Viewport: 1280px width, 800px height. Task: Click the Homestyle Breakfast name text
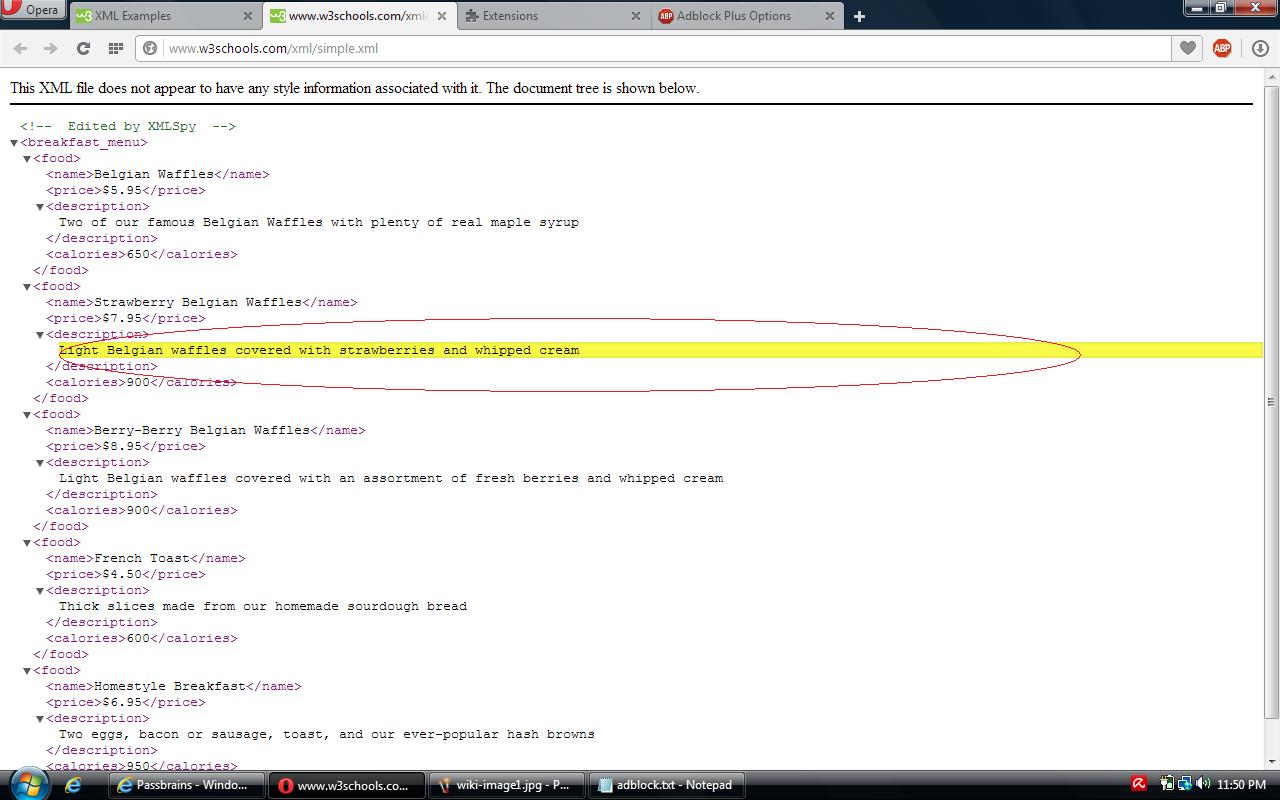tap(170, 686)
